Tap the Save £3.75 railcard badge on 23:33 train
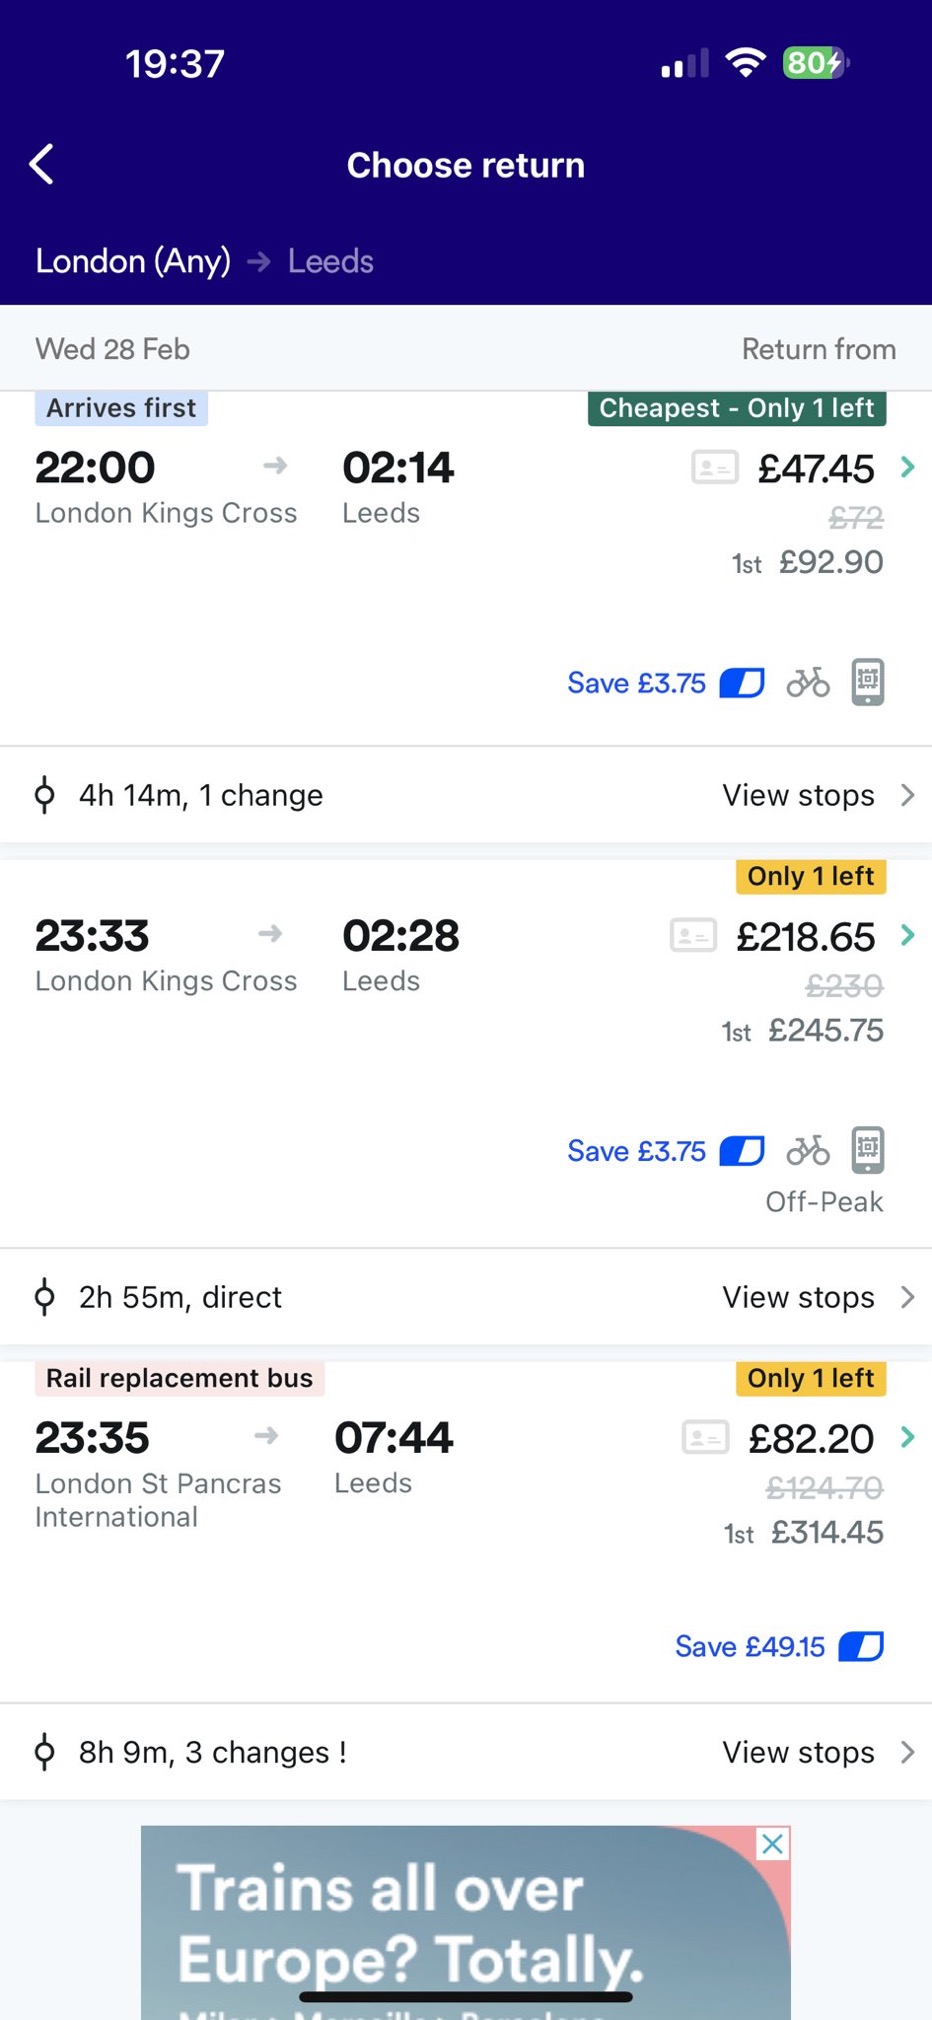This screenshot has width=932, height=2020. [665, 1151]
